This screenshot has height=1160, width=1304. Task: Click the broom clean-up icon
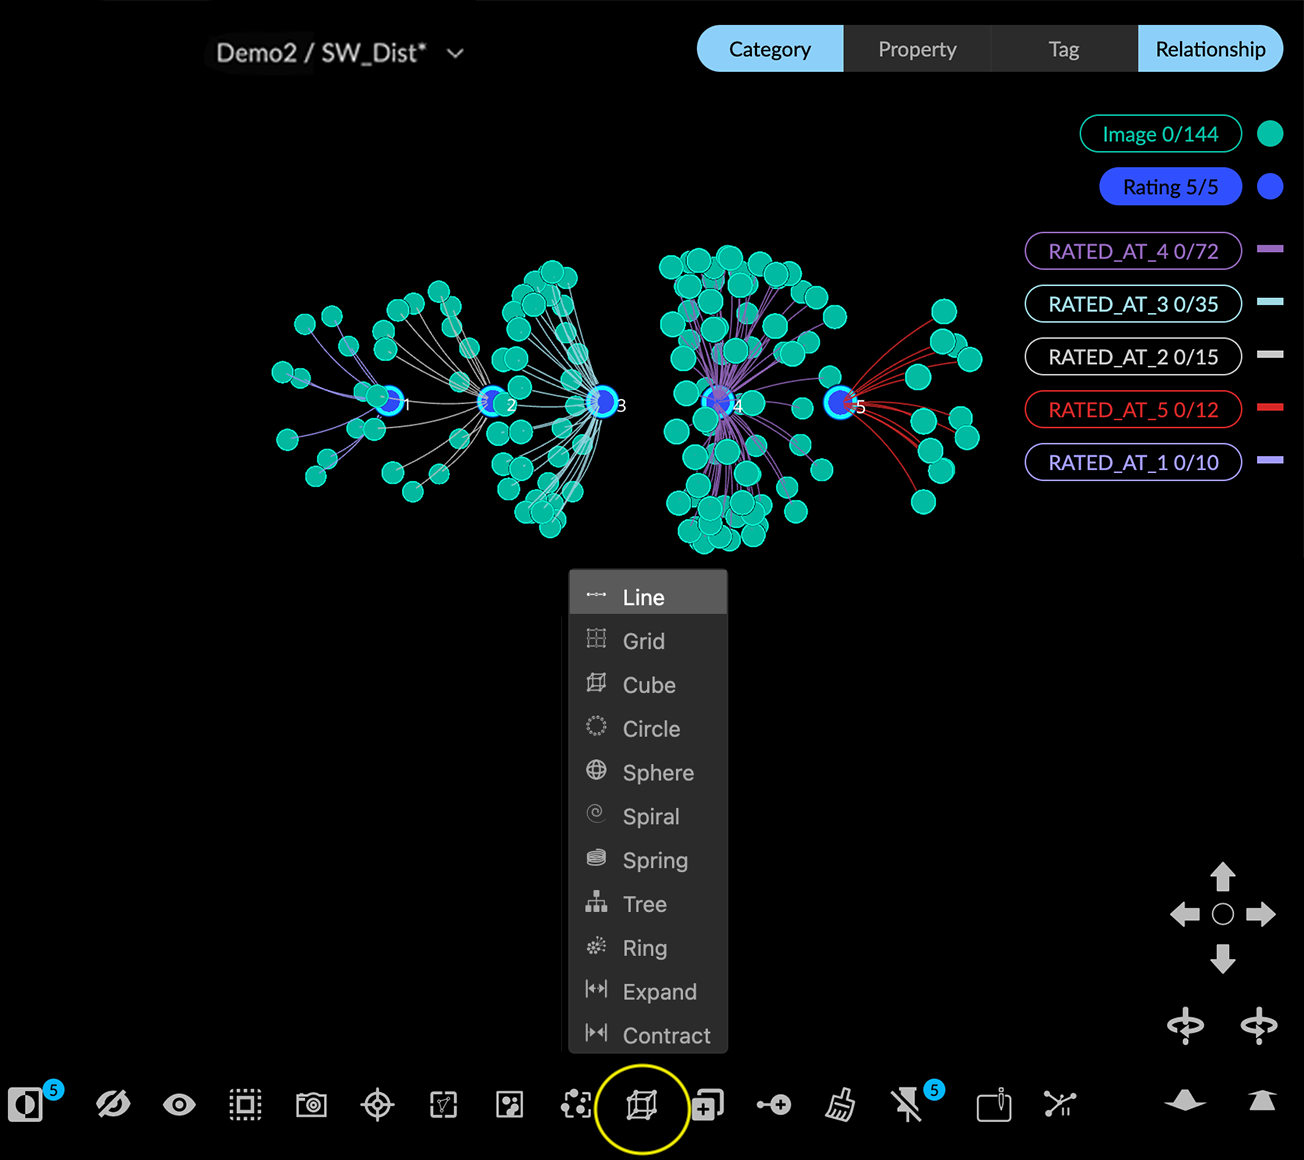click(840, 1105)
